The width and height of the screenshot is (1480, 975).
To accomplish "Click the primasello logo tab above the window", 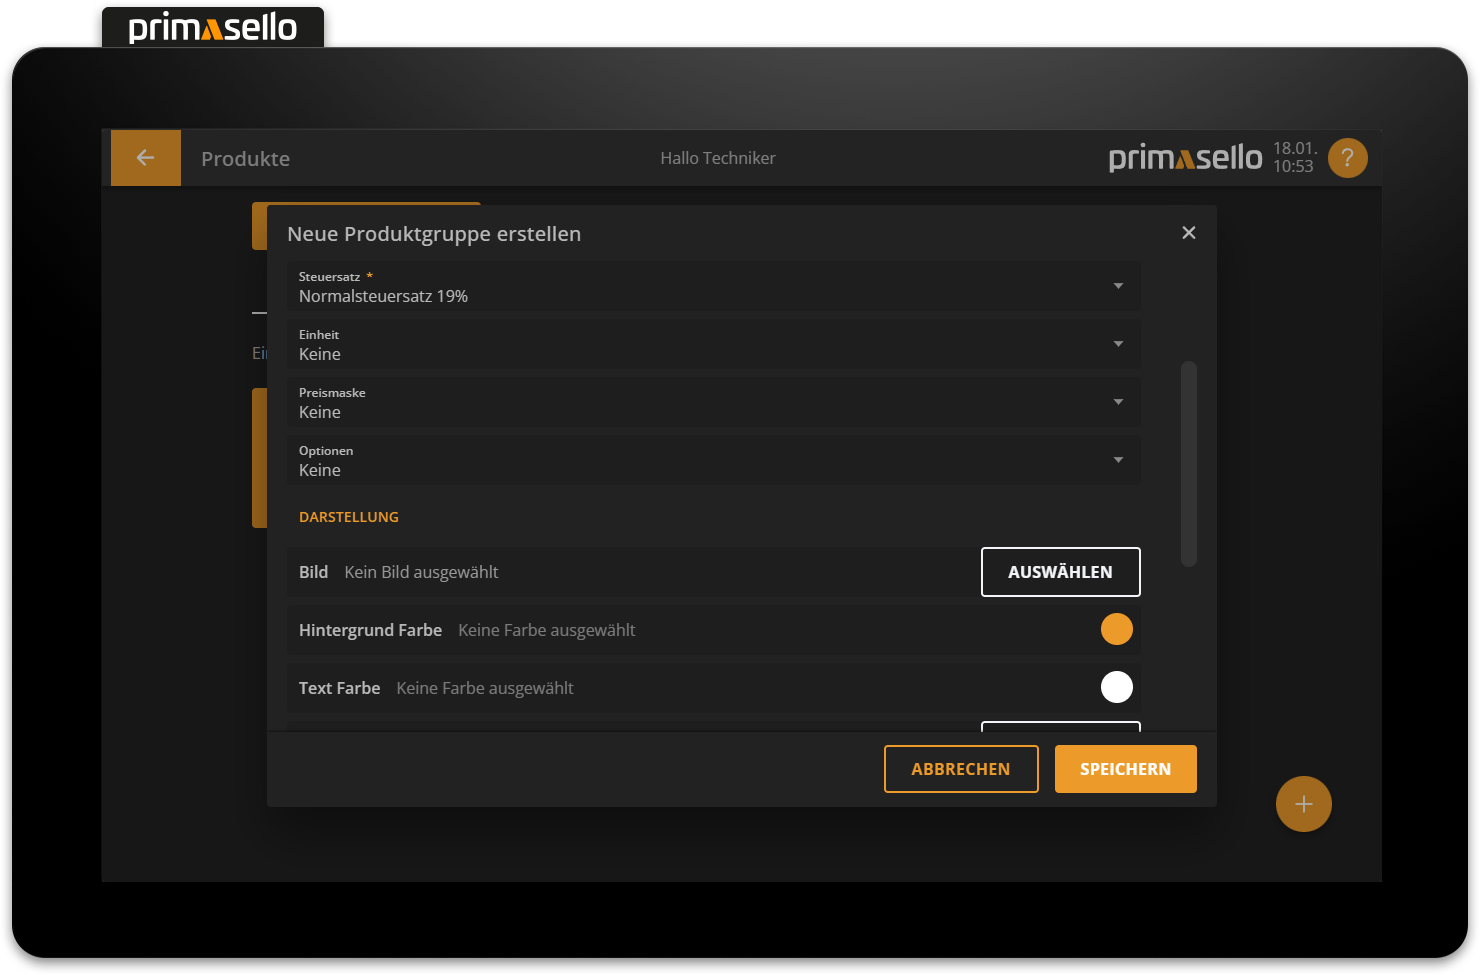I will click(x=213, y=27).
